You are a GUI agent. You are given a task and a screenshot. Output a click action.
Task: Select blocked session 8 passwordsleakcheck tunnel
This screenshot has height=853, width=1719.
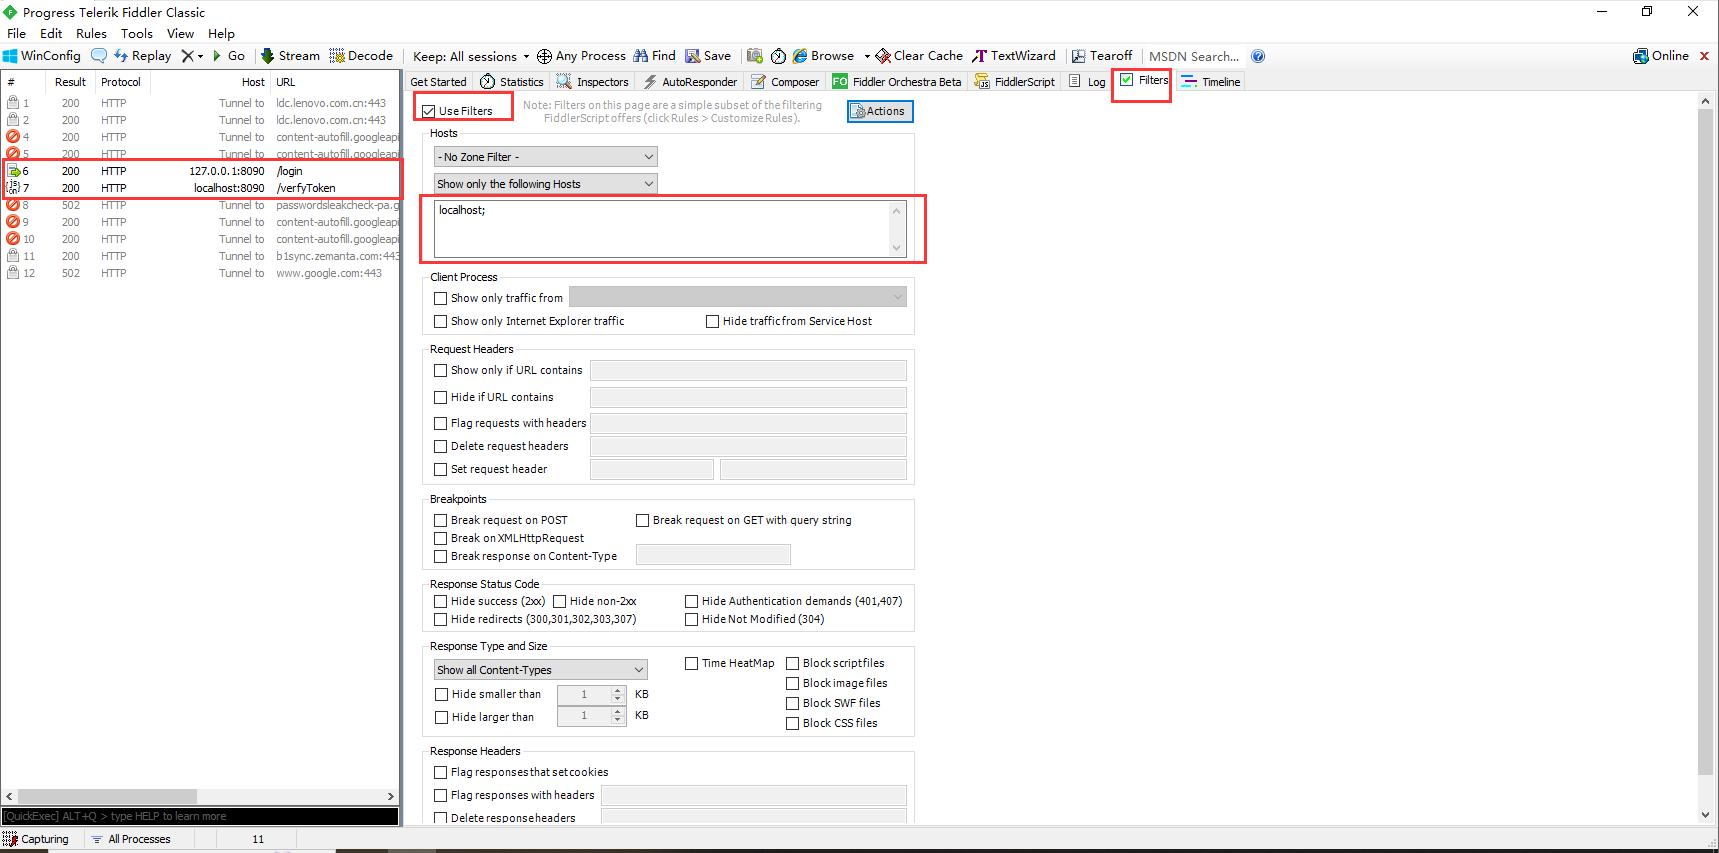(201, 205)
